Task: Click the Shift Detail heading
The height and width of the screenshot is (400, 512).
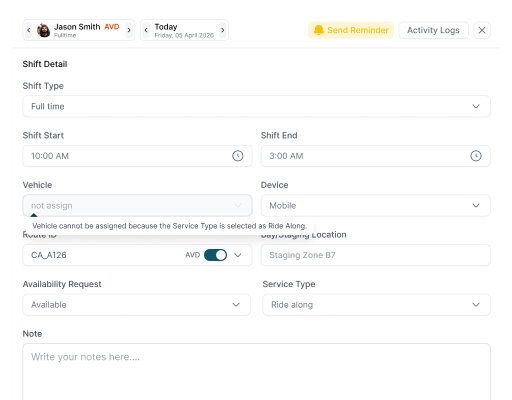Action: [x=45, y=64]
